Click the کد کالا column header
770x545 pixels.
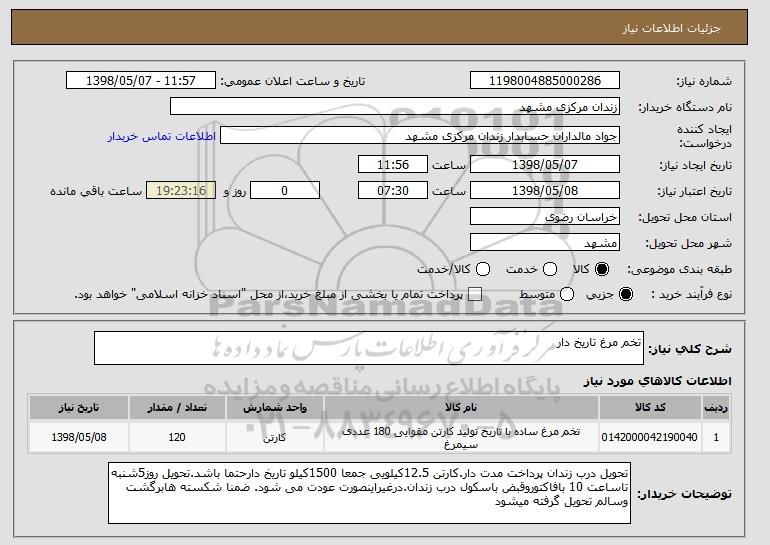click(x=650, y=408)
